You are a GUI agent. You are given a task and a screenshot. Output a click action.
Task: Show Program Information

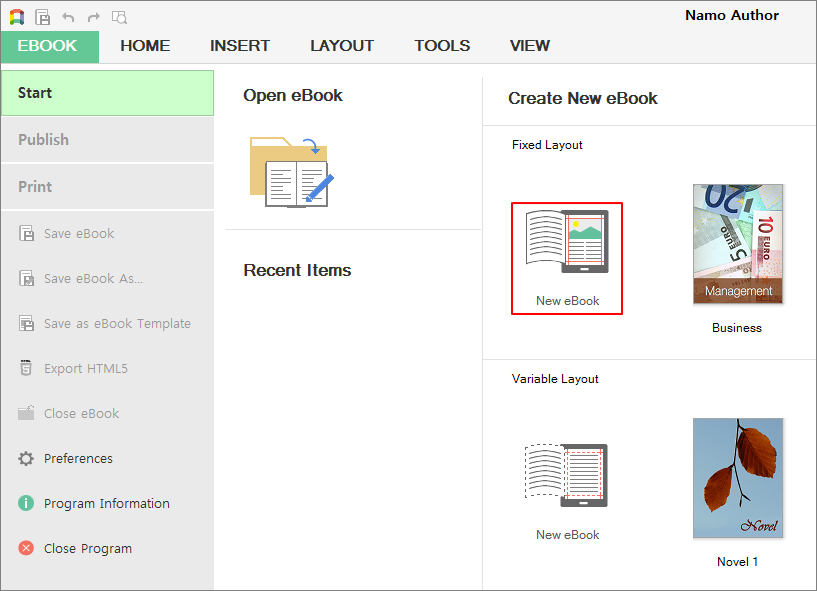click(106, 504)
